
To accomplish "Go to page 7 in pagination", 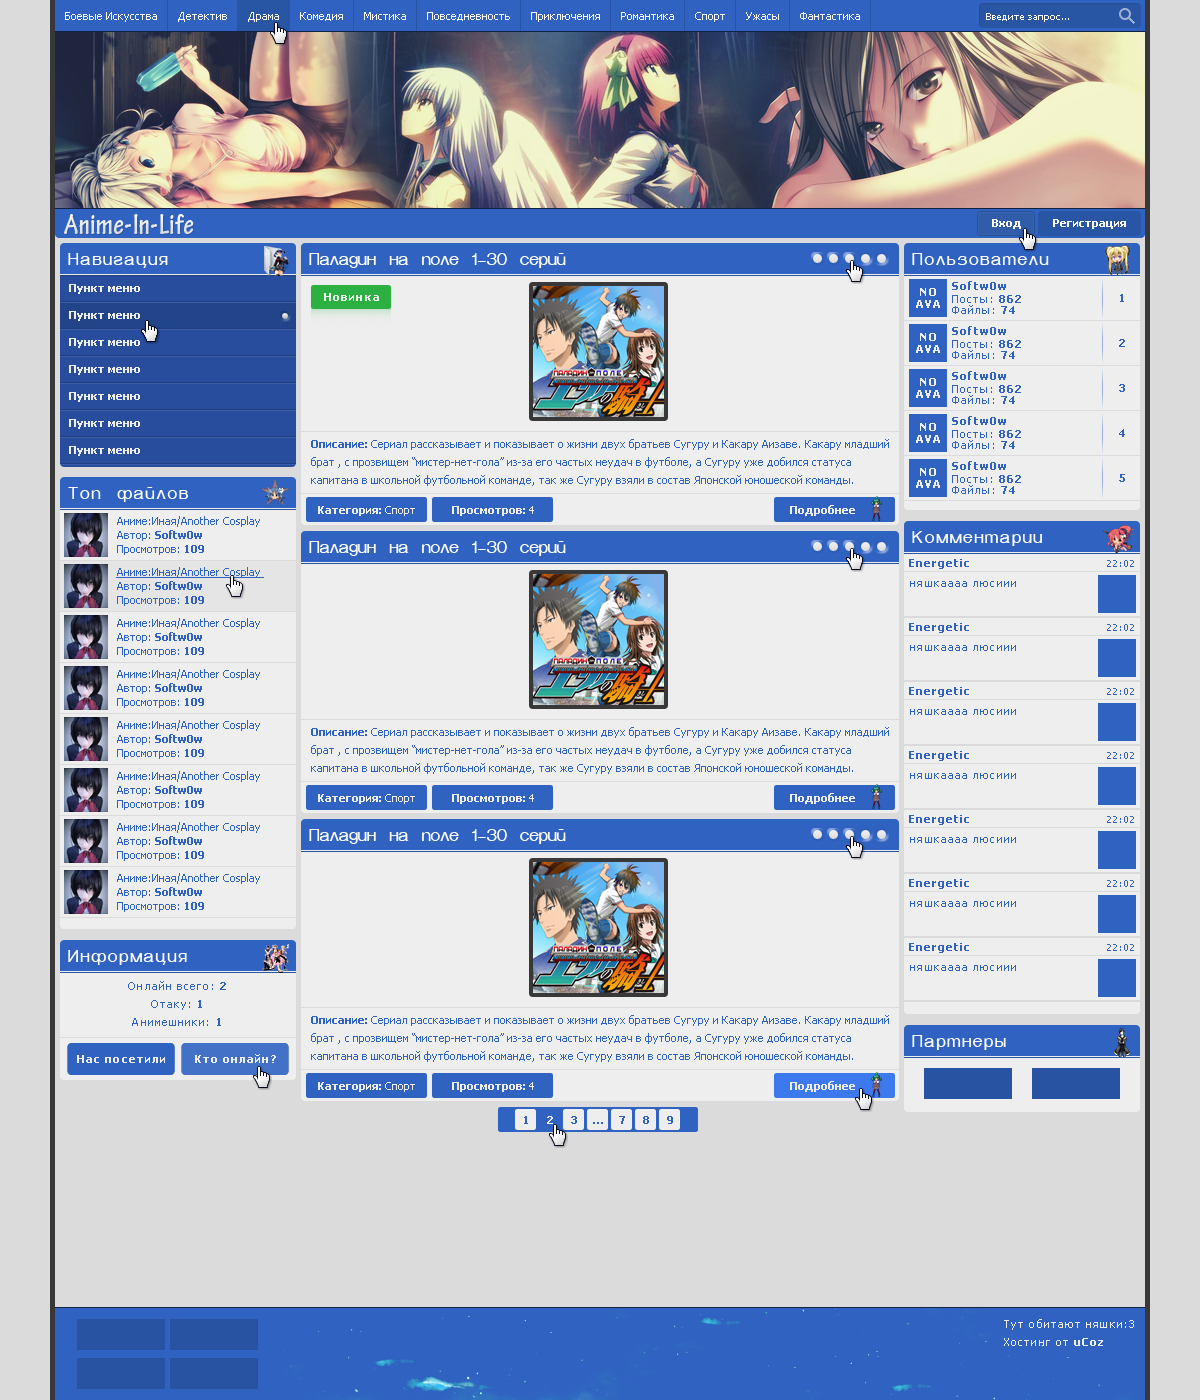I will (x=622, y=1120).
